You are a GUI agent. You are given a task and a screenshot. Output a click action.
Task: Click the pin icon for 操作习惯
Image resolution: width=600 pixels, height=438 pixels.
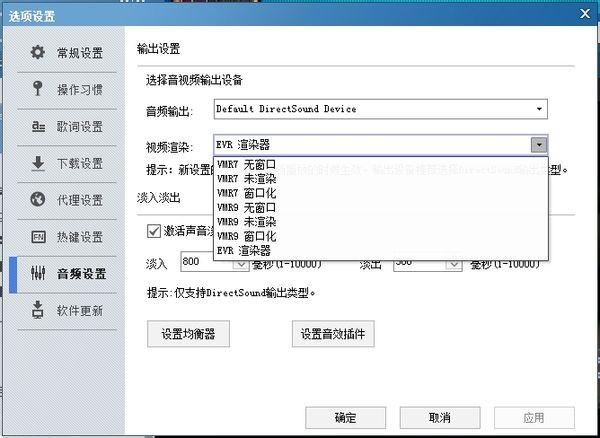38,89
